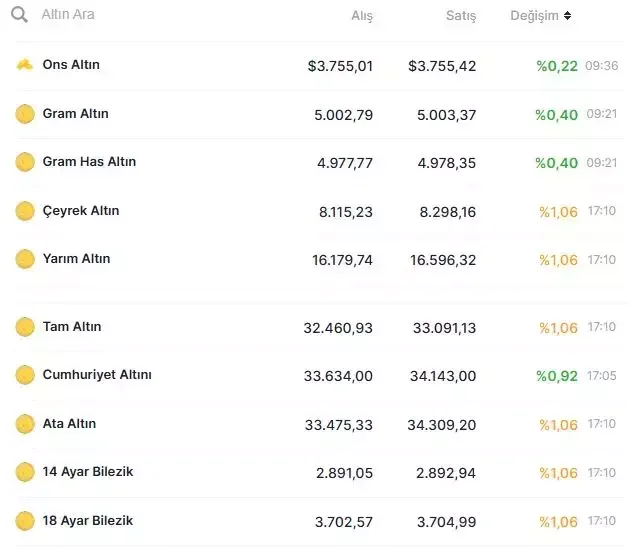The image size is (636, 548).
Task: Open the Ons Altın link
Action: pos(71,65)
